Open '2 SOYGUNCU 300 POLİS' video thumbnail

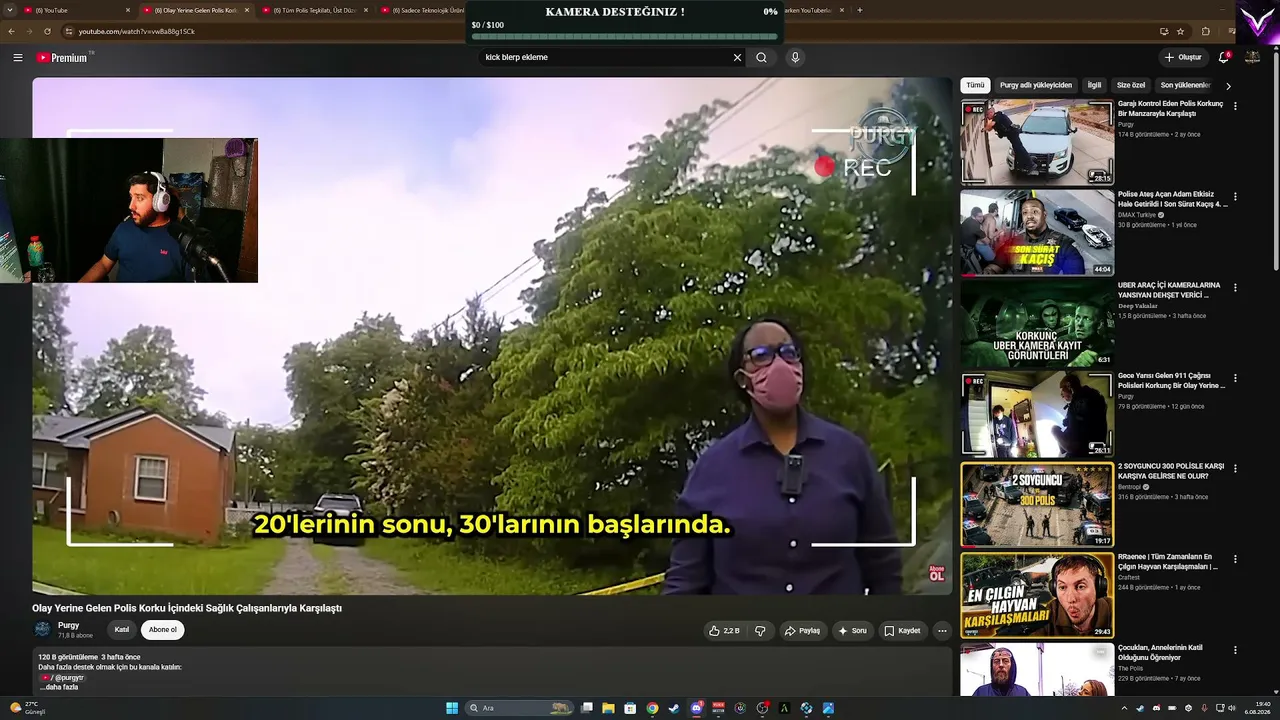[1037, 505]
